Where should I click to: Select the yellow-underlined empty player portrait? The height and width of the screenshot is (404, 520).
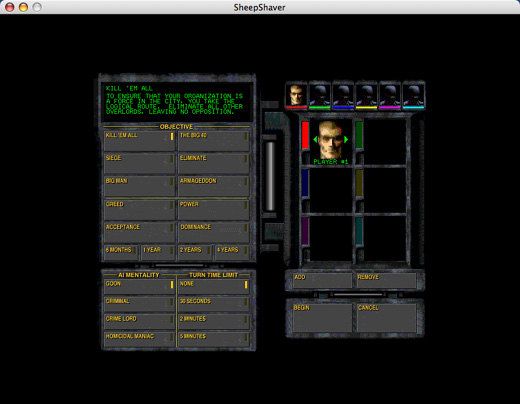click(366, 95)
